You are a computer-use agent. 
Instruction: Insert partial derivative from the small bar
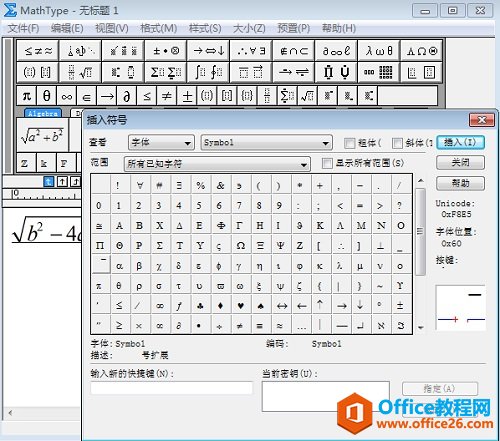(x=127, y=96)
